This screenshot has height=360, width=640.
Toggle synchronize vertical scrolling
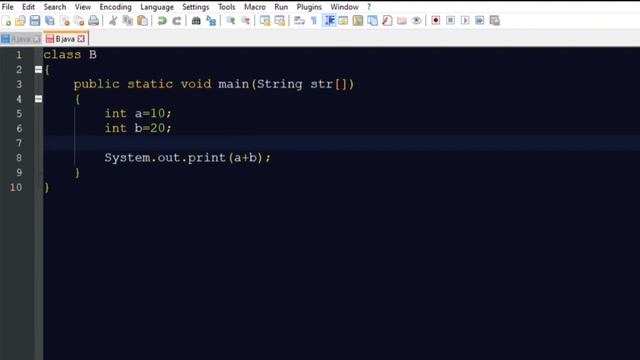[x=265, y=20]
